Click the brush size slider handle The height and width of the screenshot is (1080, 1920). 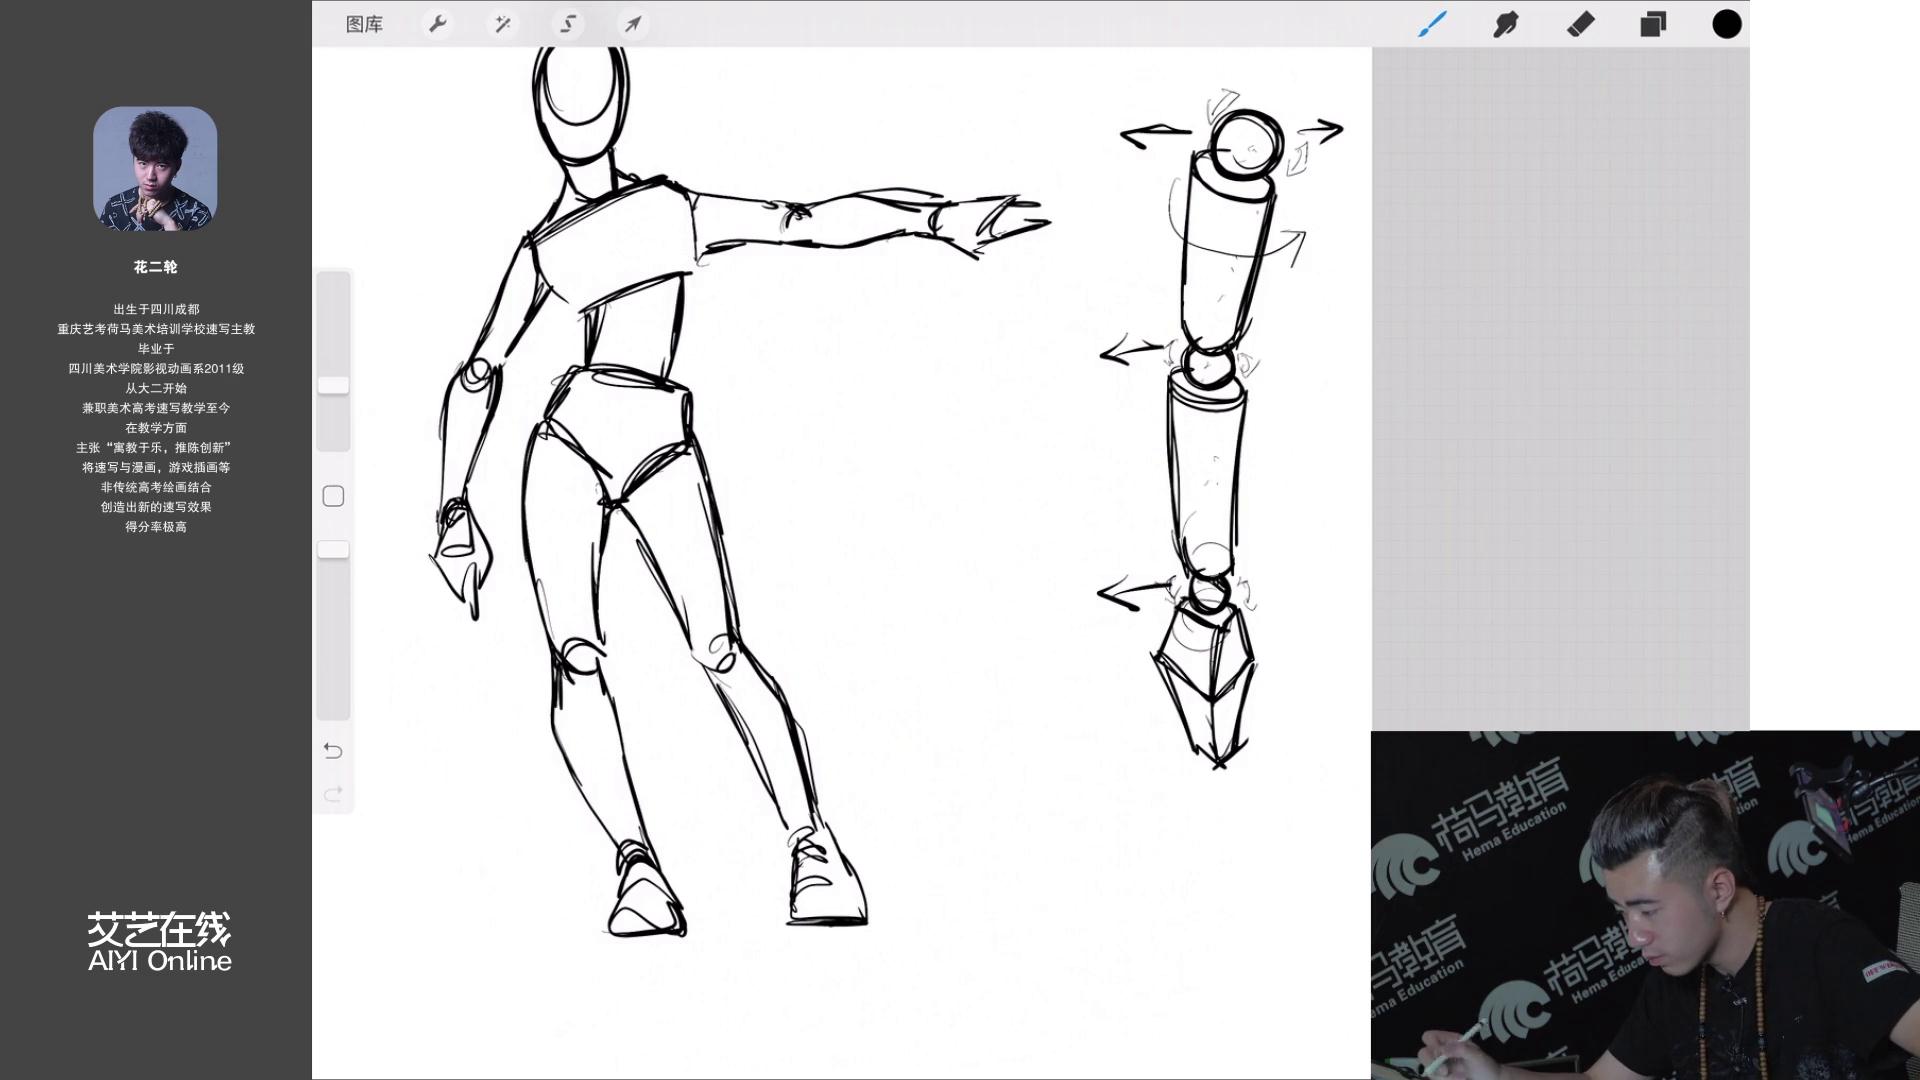[333, 385]
